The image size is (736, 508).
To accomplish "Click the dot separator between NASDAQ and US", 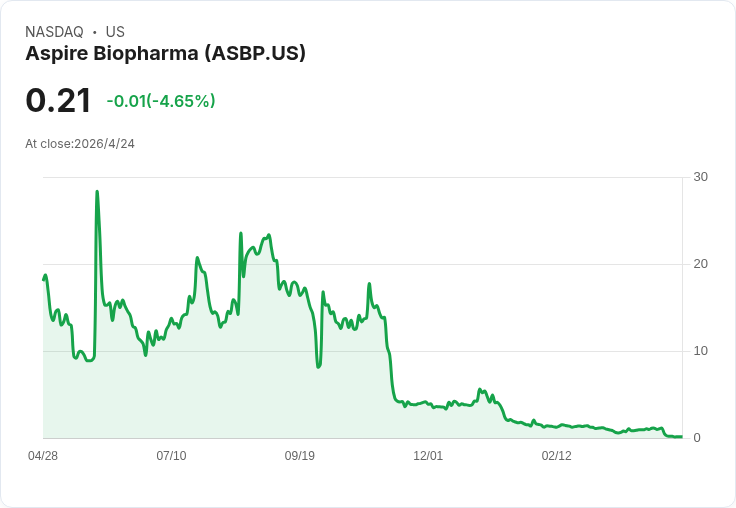I will (x=94, y=32).
